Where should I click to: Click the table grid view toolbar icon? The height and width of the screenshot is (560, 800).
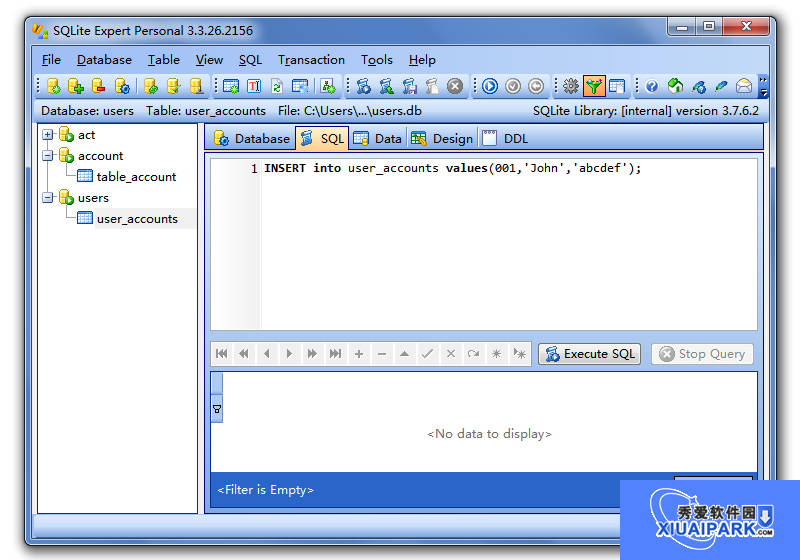pyautogui.click(x=617, y=86)
